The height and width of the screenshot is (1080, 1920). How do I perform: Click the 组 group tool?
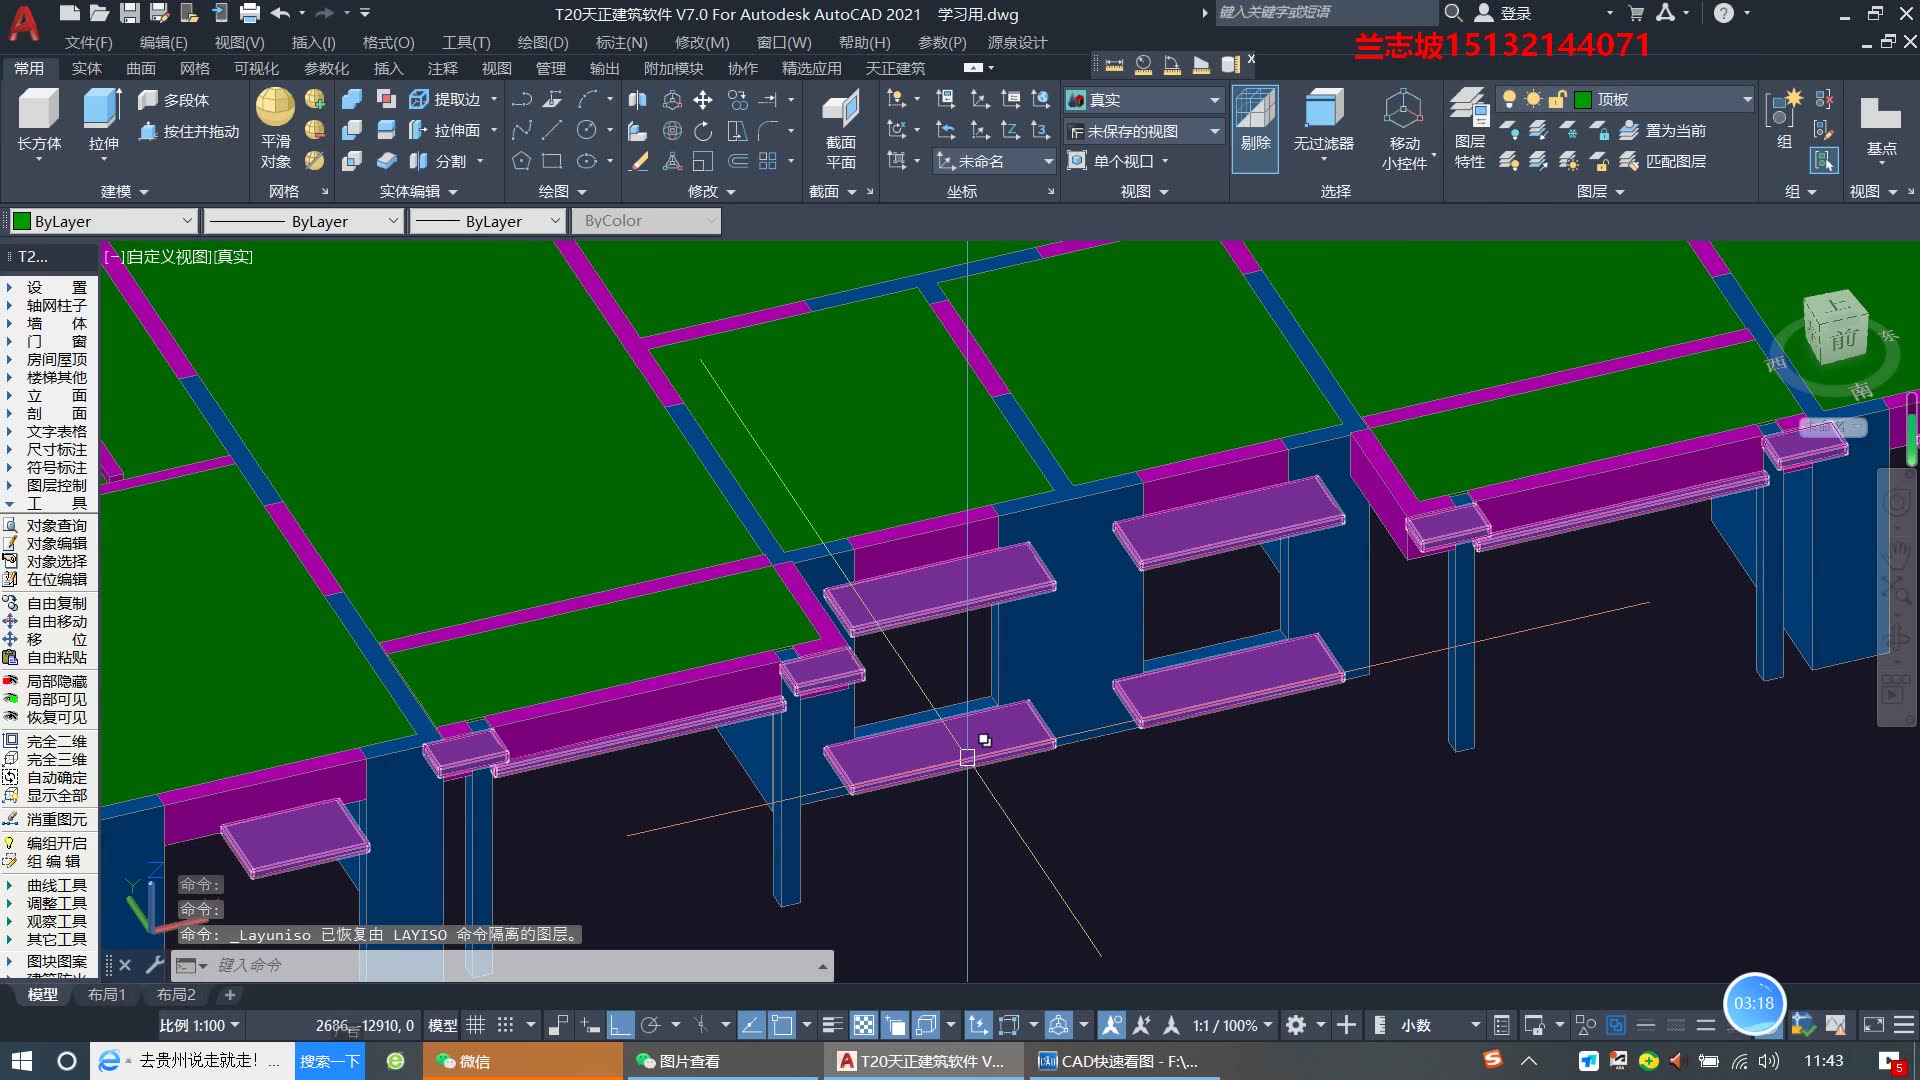[x=1783, y=119]
